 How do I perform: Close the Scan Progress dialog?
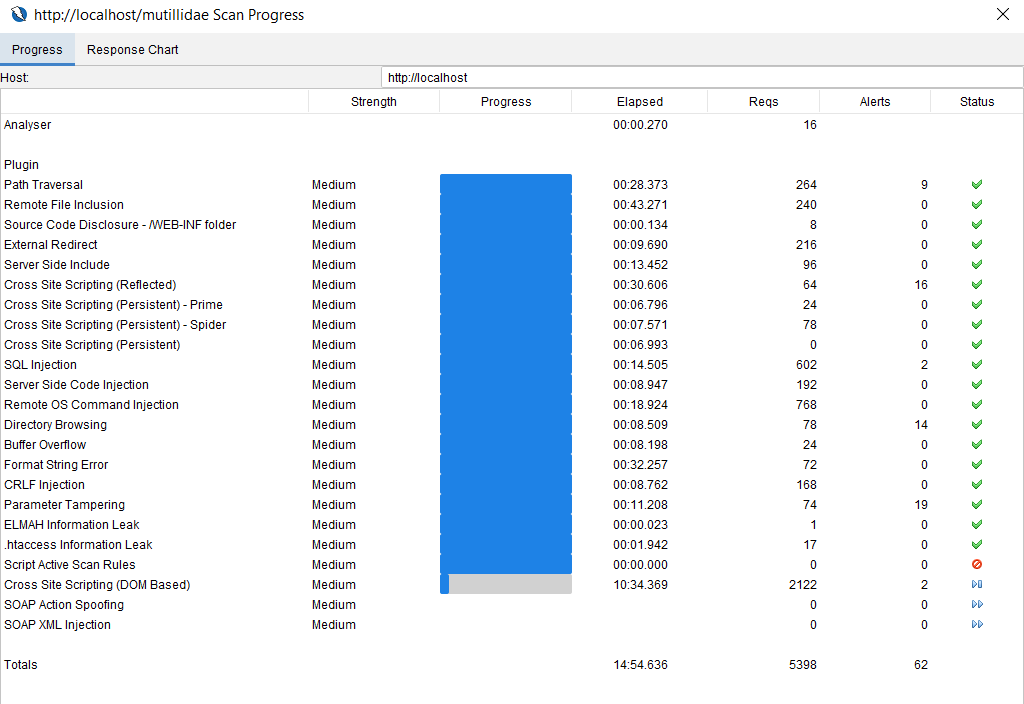tap(1002, 15)
